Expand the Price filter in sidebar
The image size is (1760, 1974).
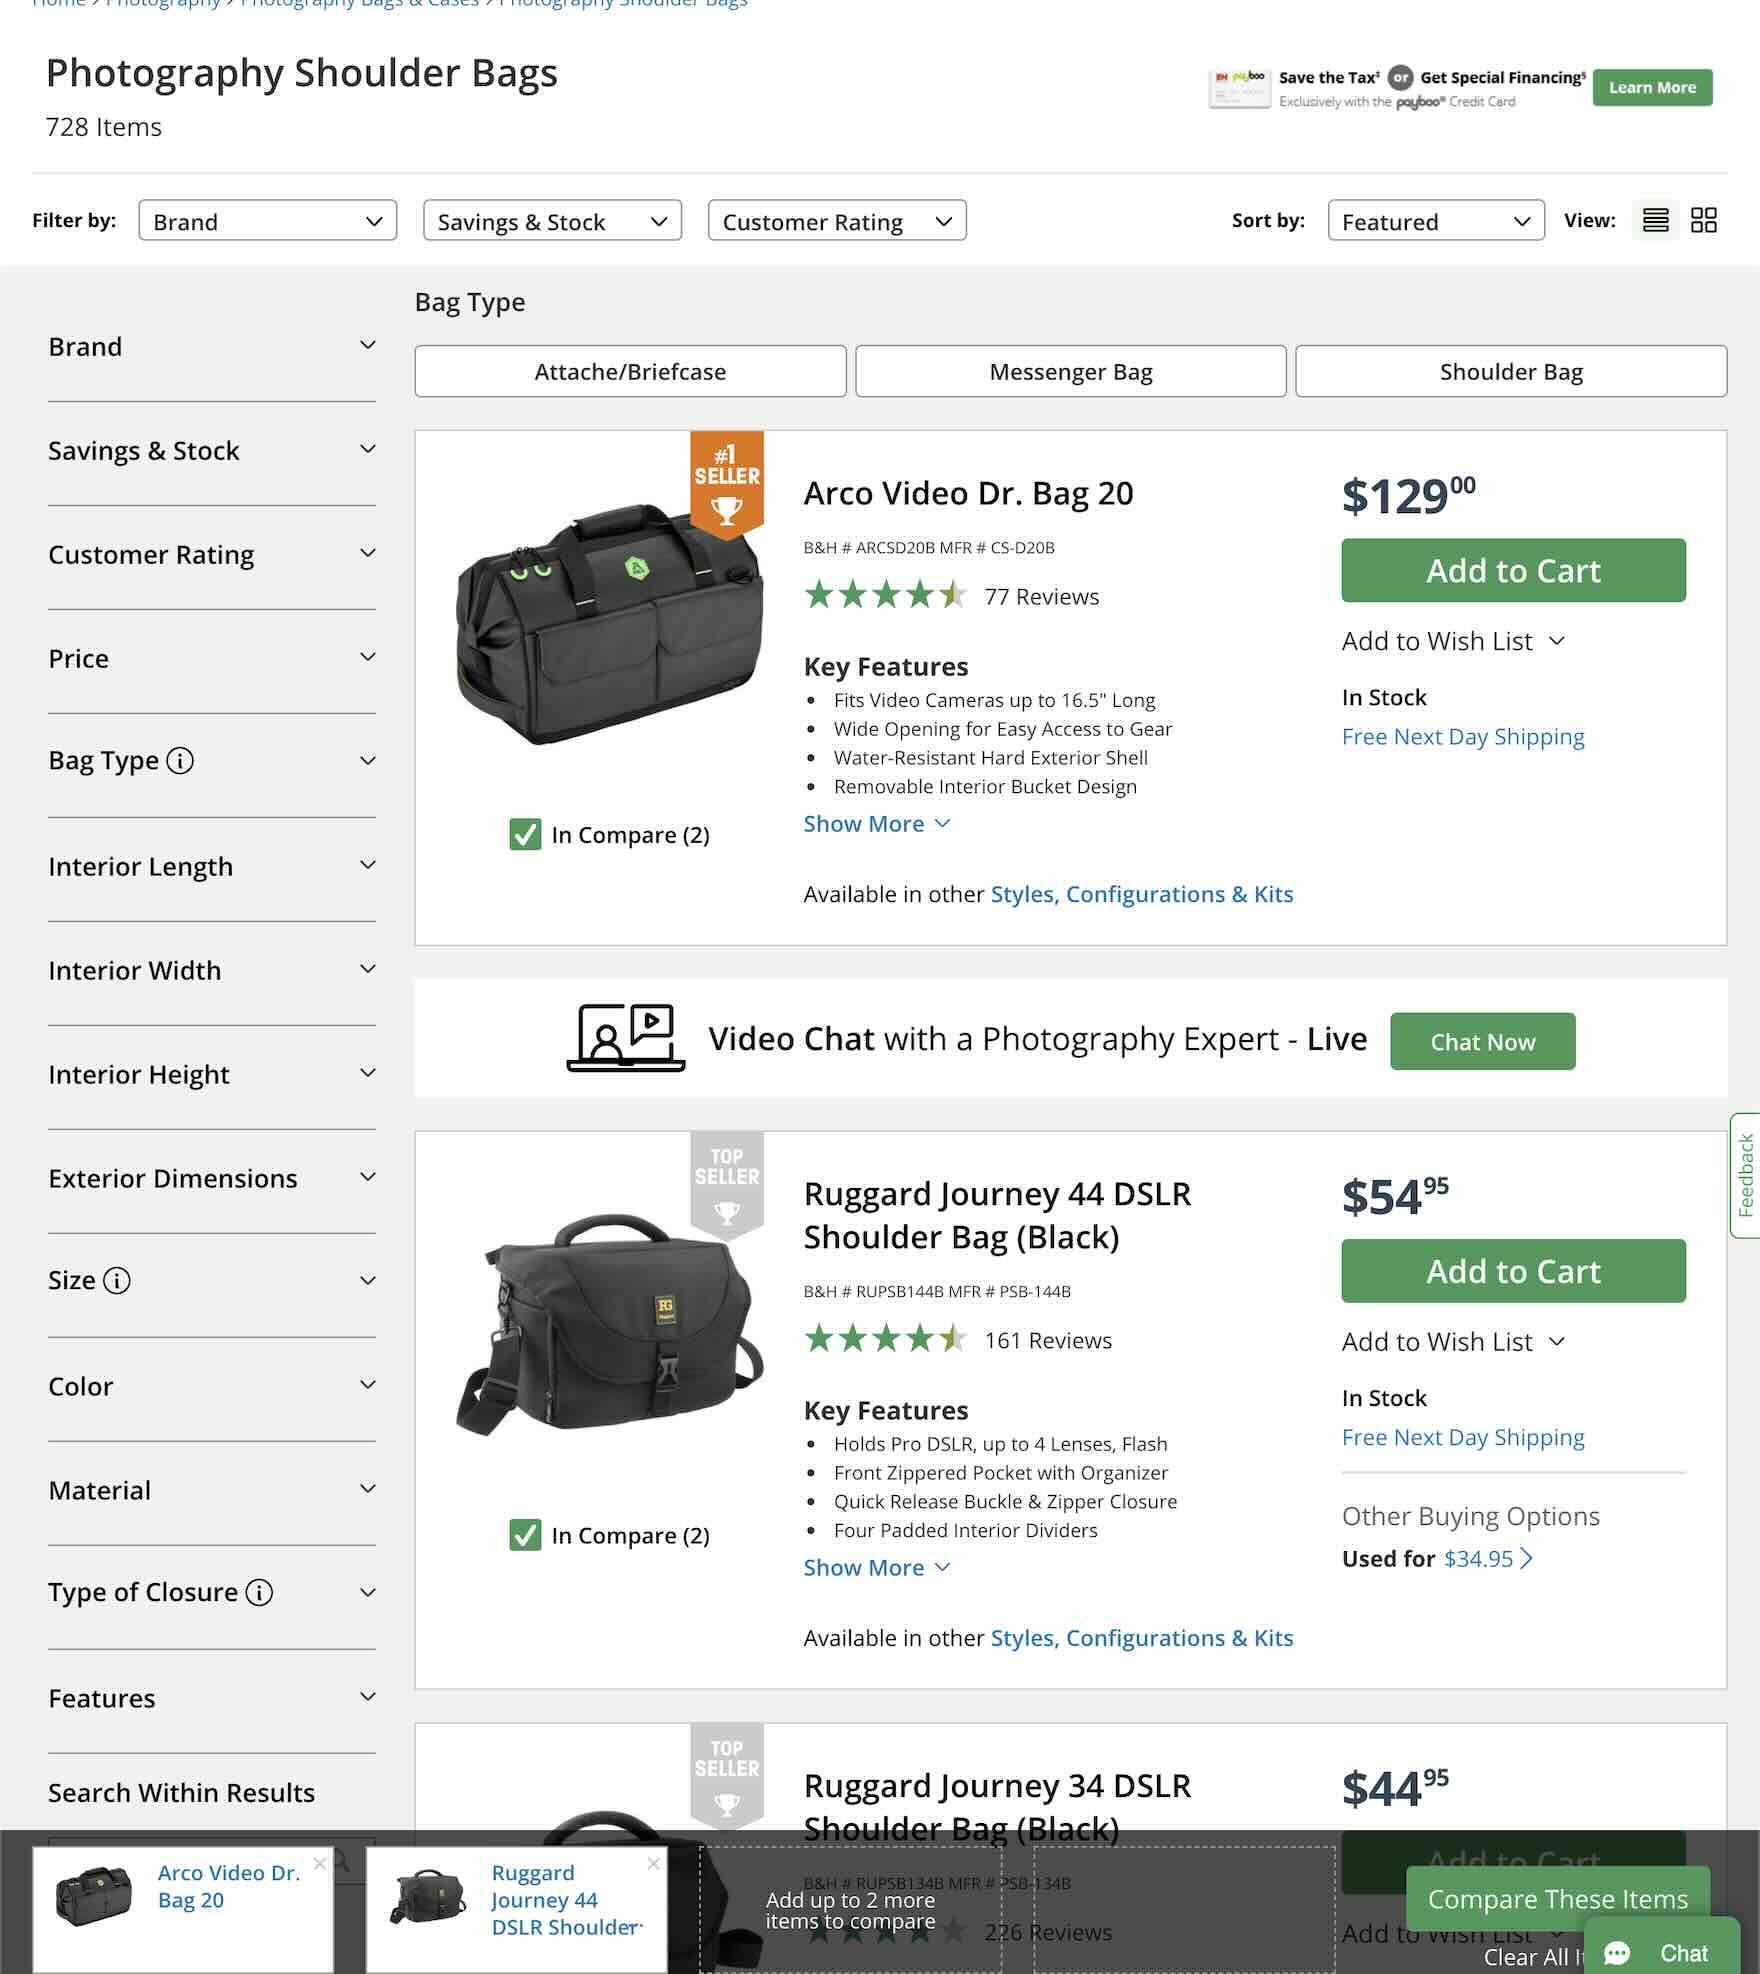tap(212, 658)
